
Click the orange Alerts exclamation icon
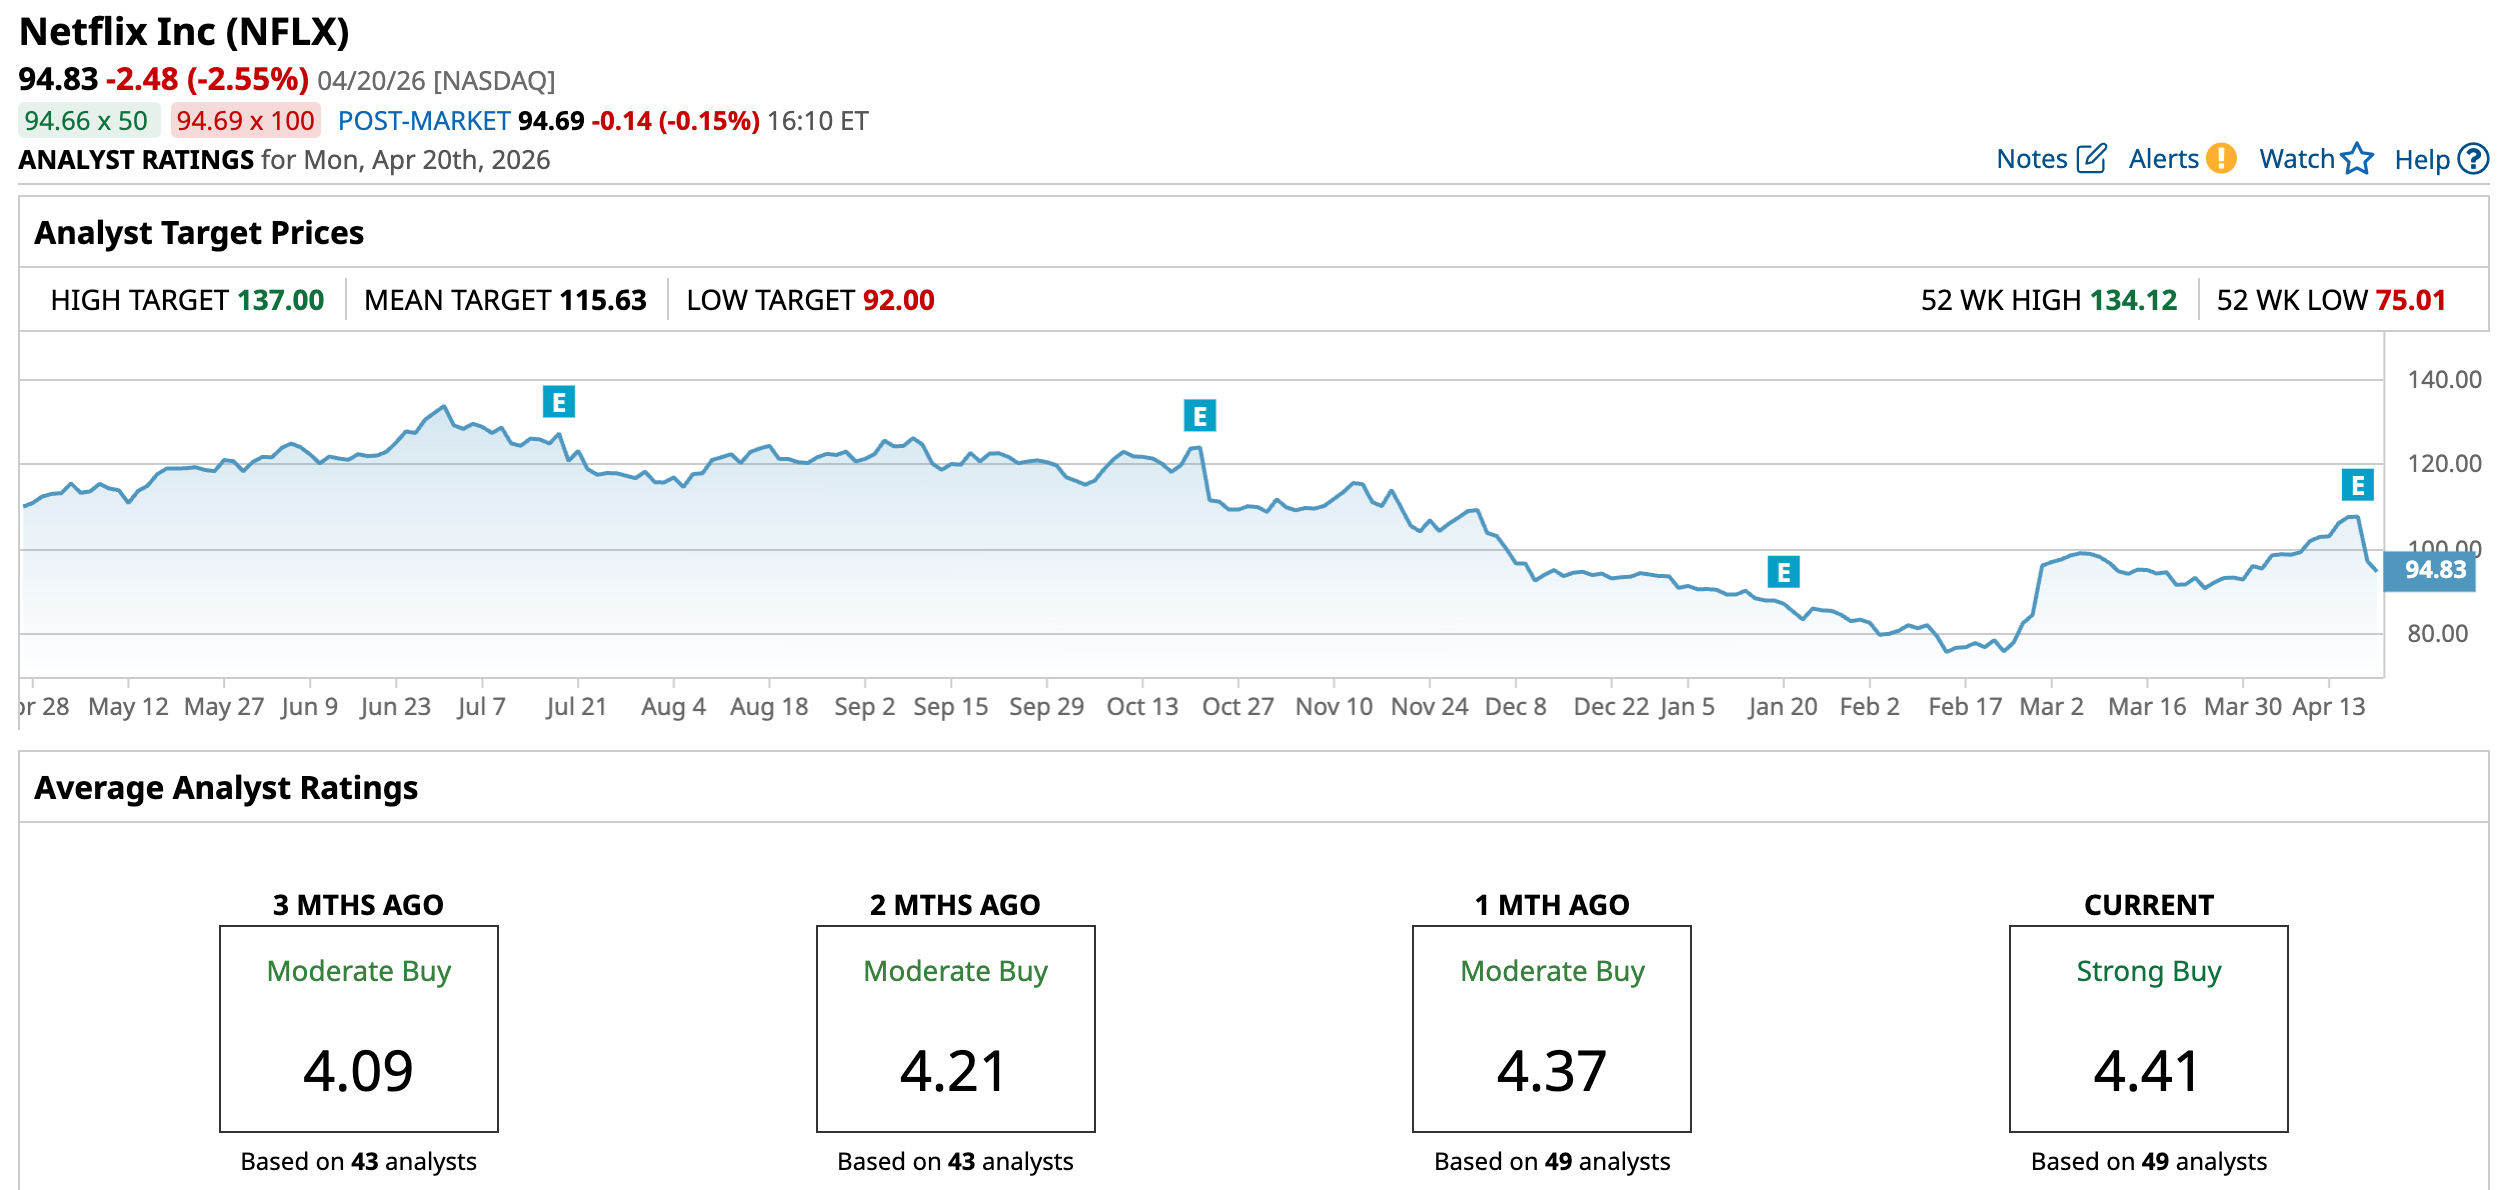point(2221,159)
